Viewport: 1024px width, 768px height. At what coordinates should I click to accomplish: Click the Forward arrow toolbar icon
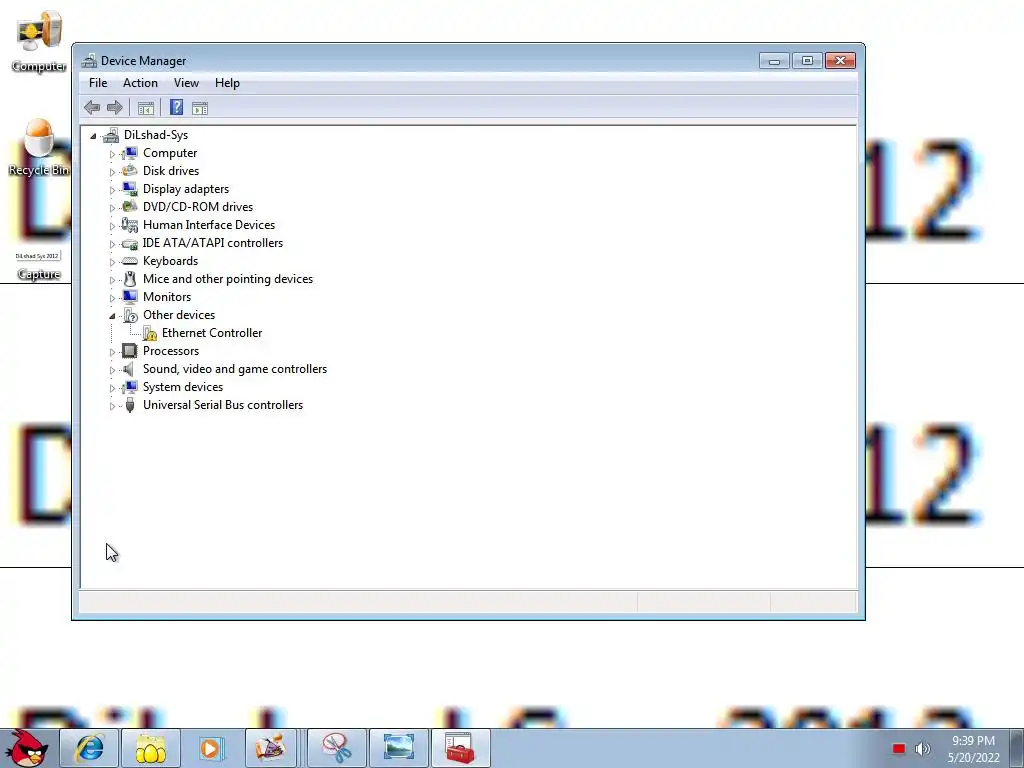tap(114, 108)
